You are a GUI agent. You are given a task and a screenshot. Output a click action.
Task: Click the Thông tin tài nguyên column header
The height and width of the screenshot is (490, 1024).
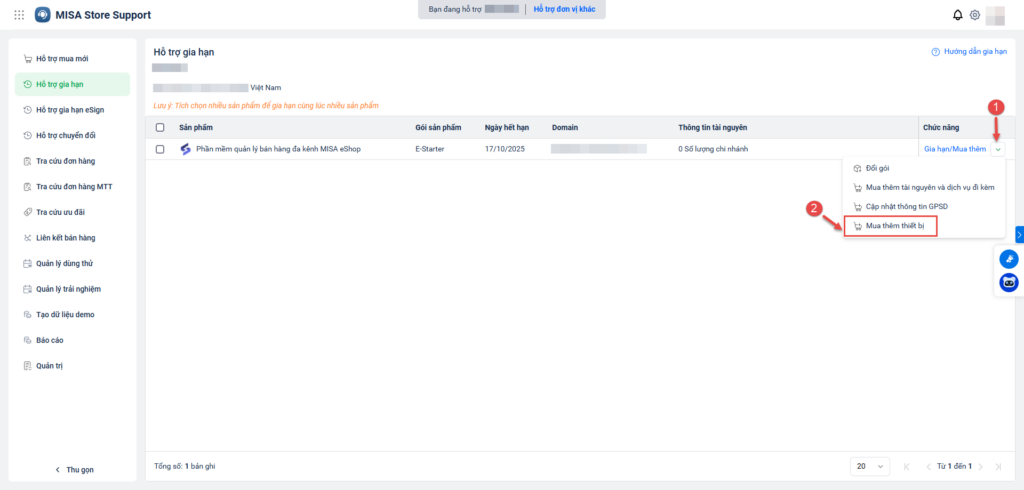[712, 127]
